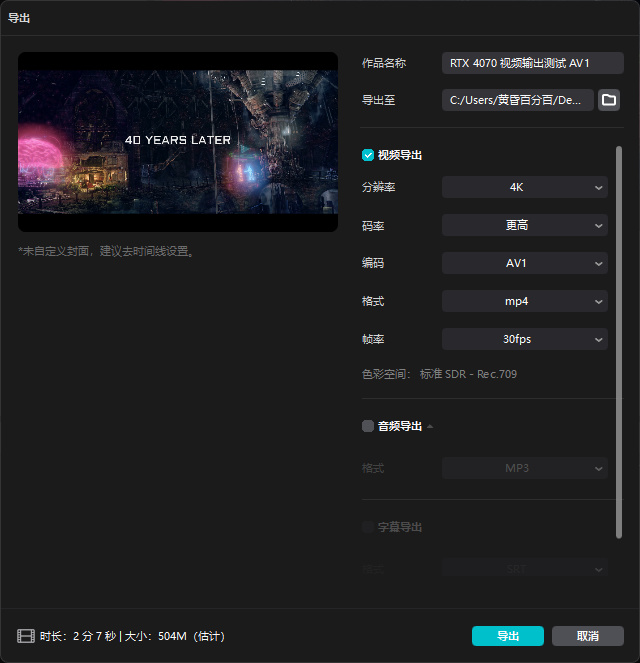640x663 pixels.
Task: Open folder browser for export path
Action: (x=609, y=100)
